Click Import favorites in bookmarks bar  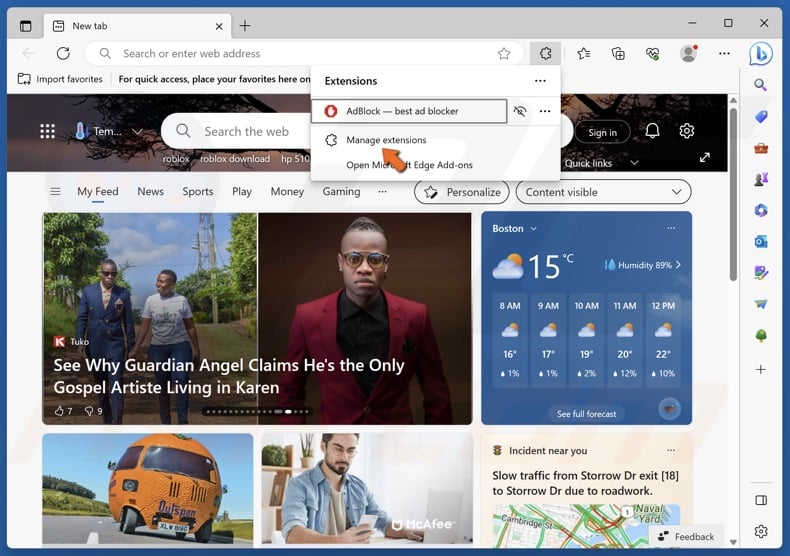pyautogui.click(x=60, y=79)
